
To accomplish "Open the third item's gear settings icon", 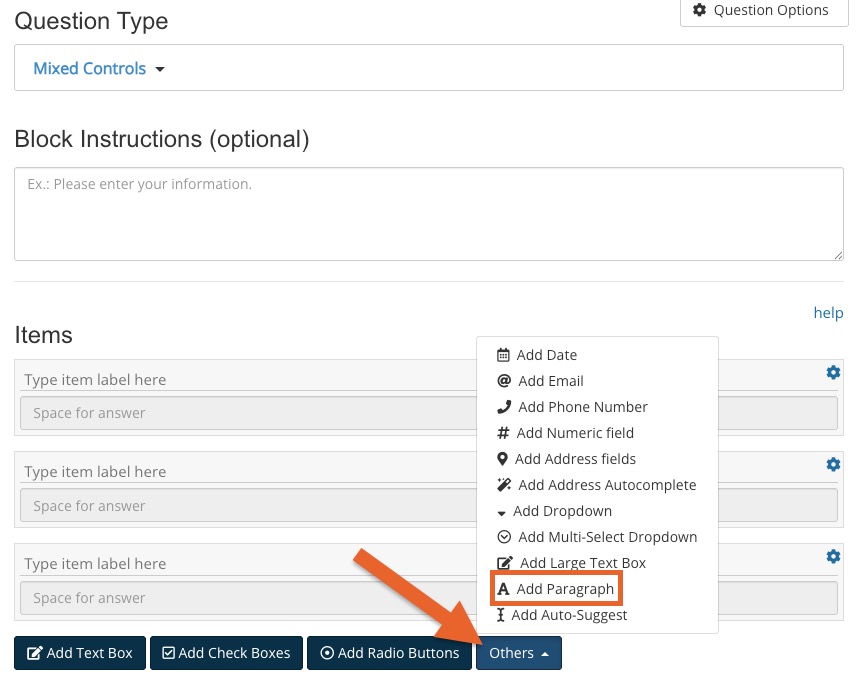I will pyautogui.click(x=833, y=556).
